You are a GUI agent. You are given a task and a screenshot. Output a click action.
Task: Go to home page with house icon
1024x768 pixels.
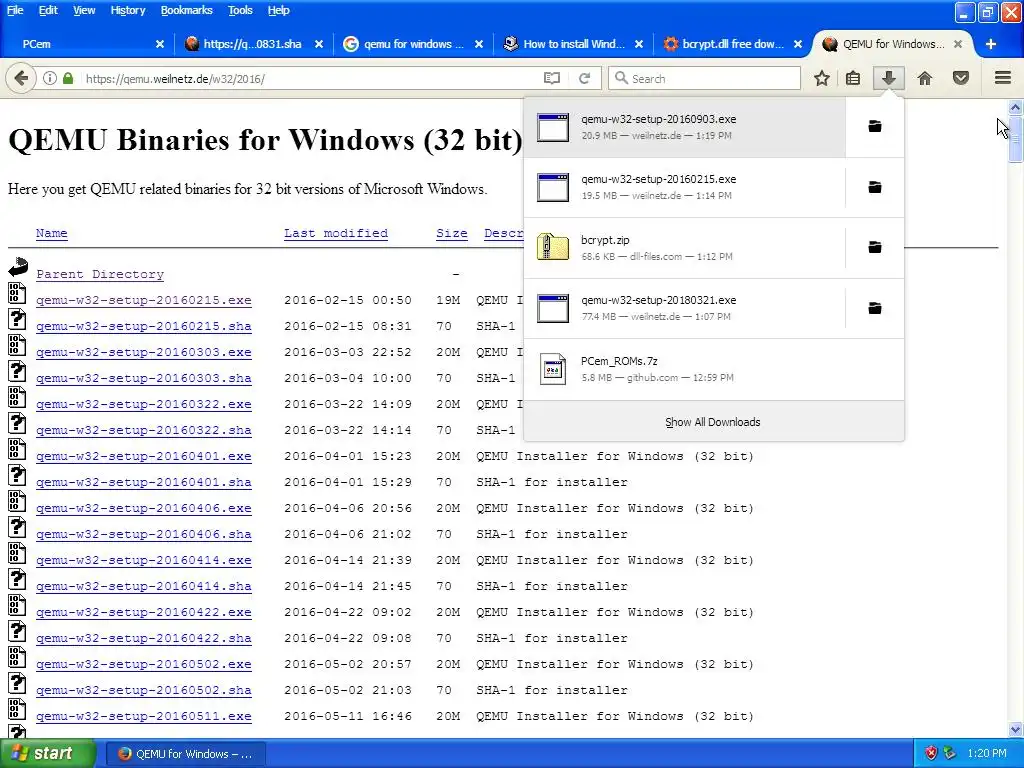925,78
